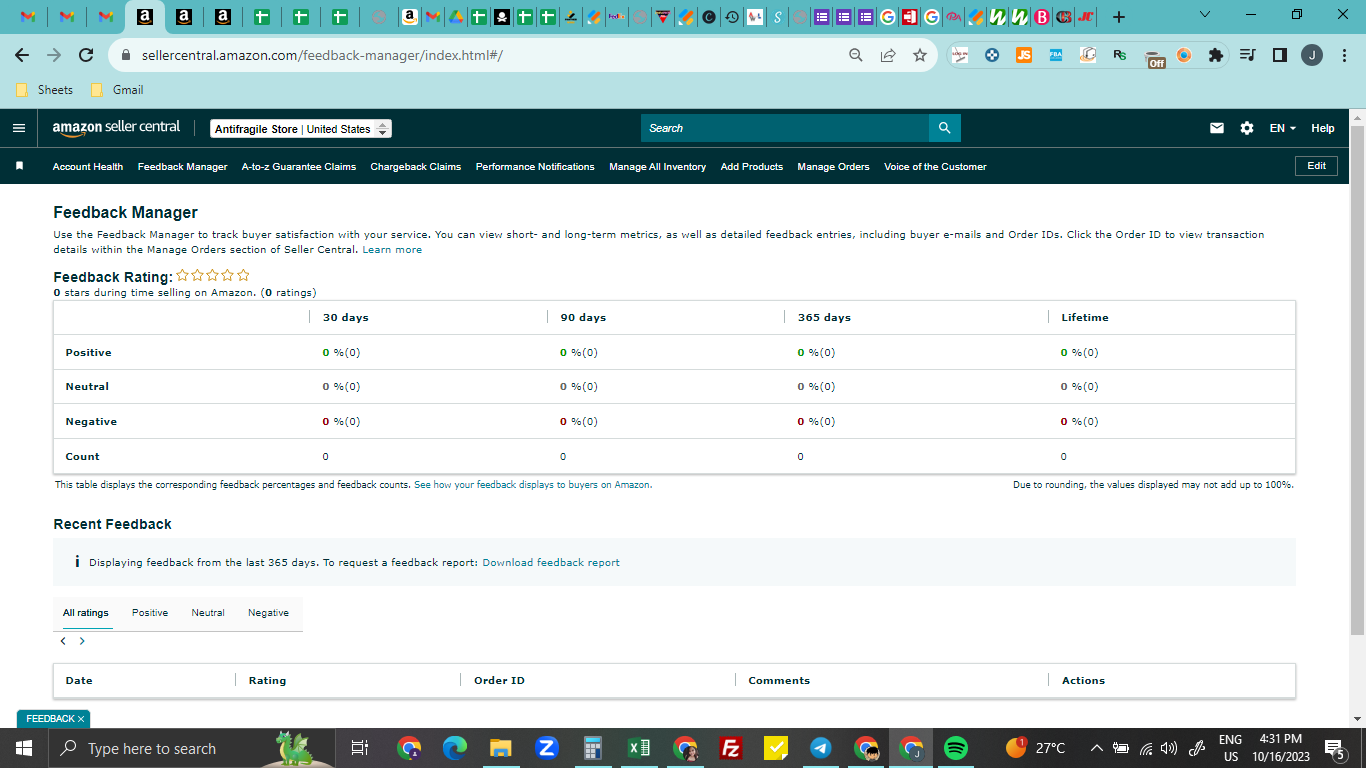Screen dimensions: 1366x768
Task: Open Chrome media control icon
Action: click(1247, 55)
